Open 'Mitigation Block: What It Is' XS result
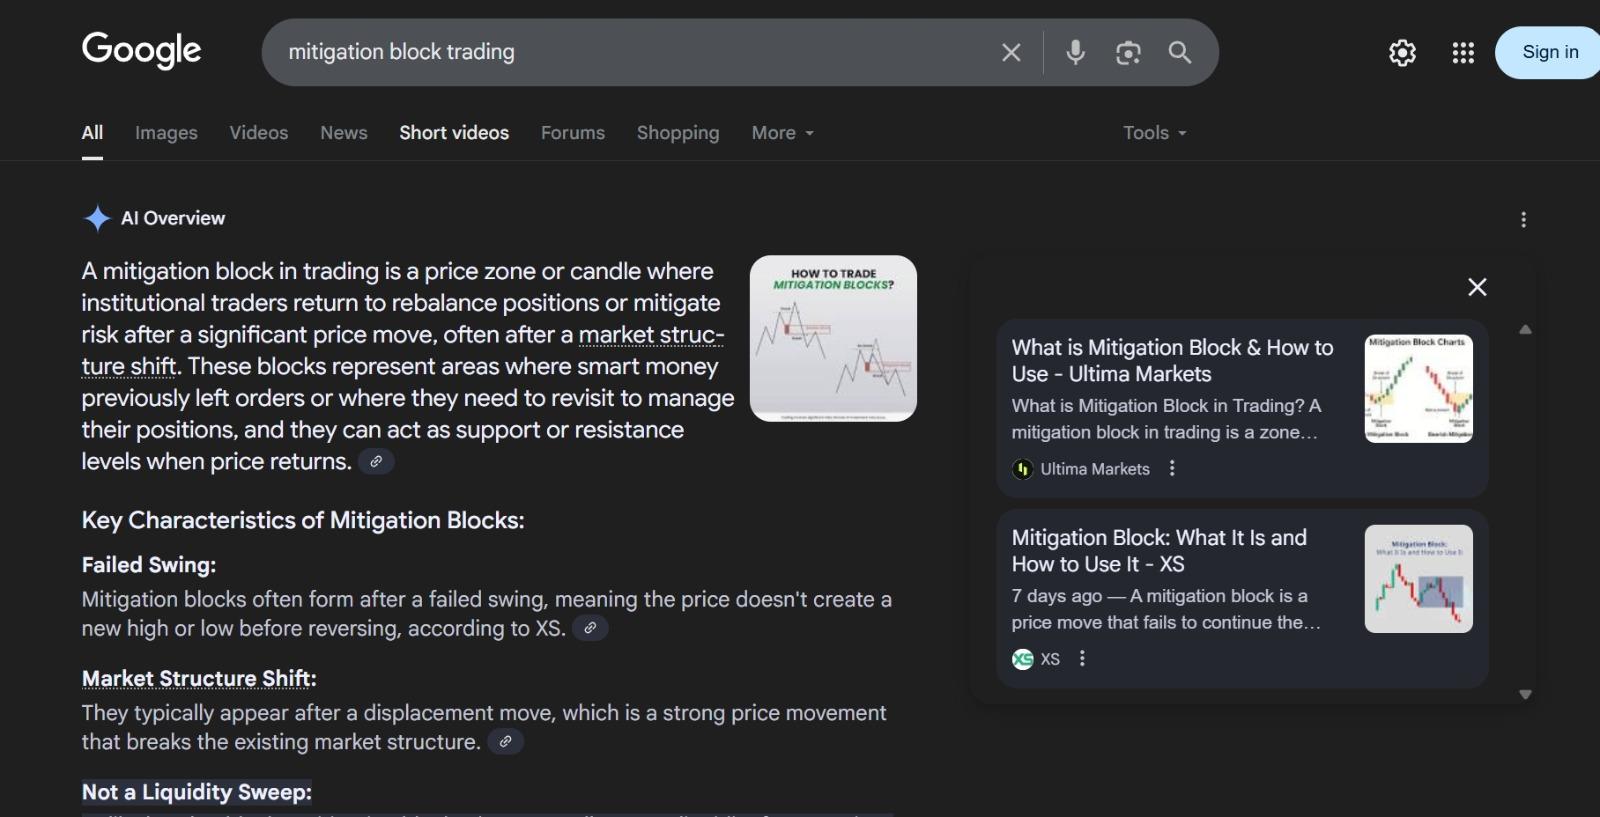The image size is (1600, 817). pyautogui.click(x=1159, y=550)
